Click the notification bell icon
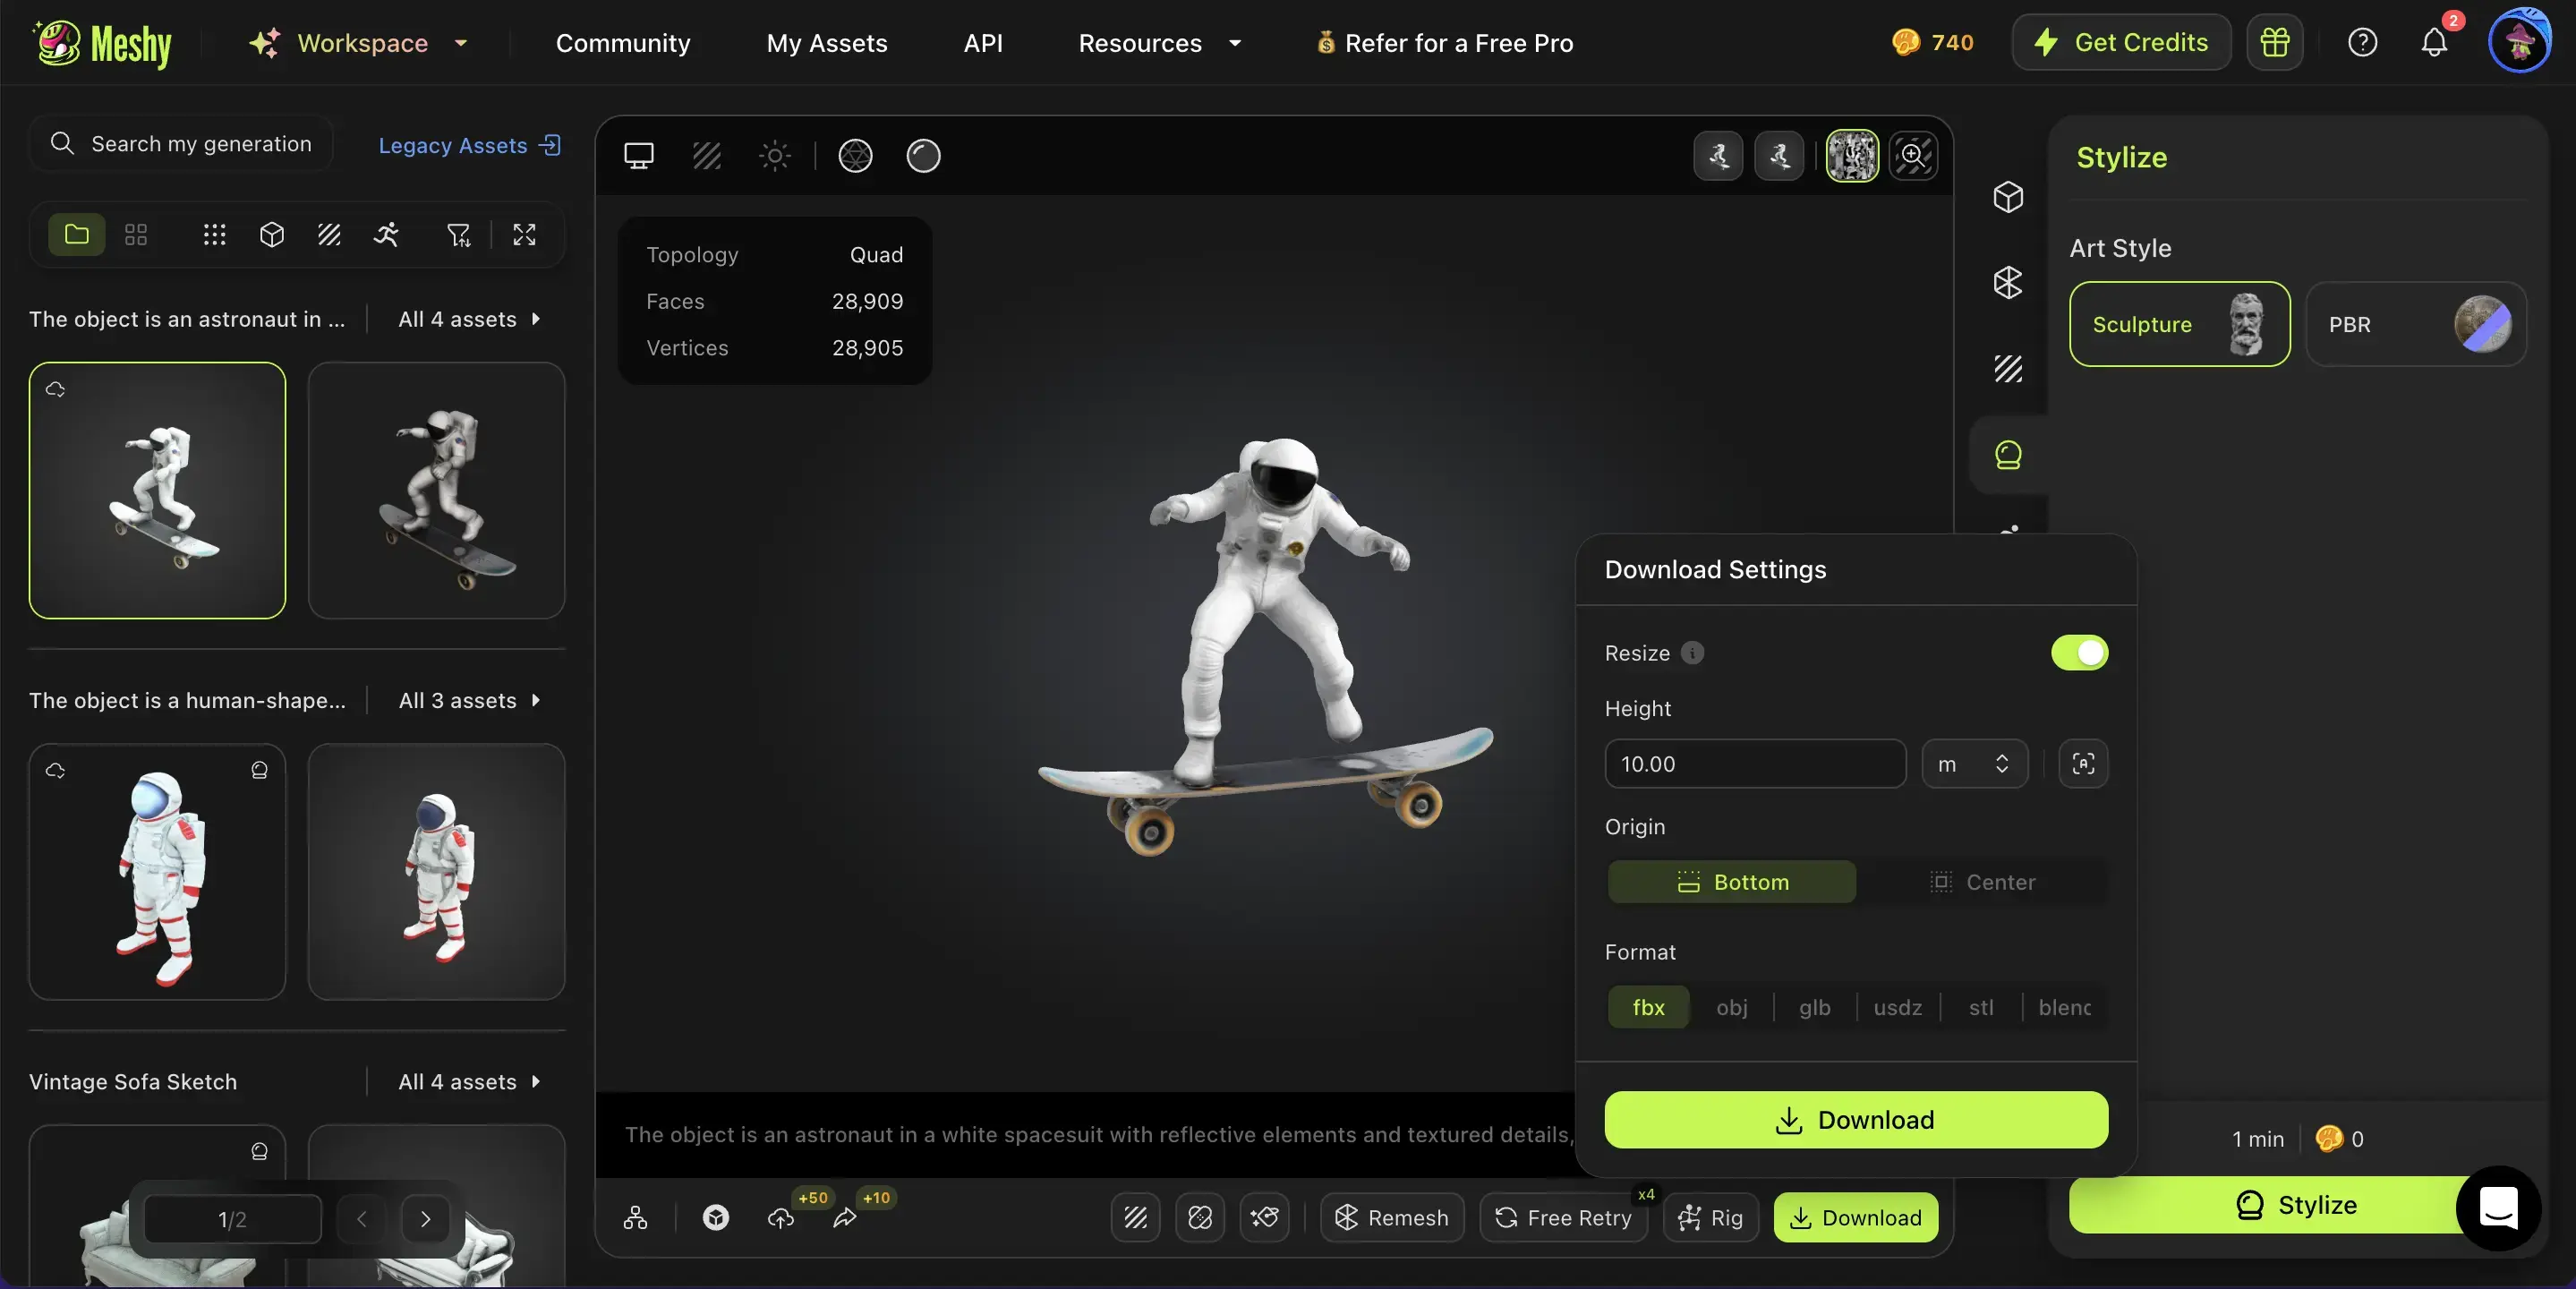2576x1289 pixels. pyautogui.click(x=2433, y=43)
